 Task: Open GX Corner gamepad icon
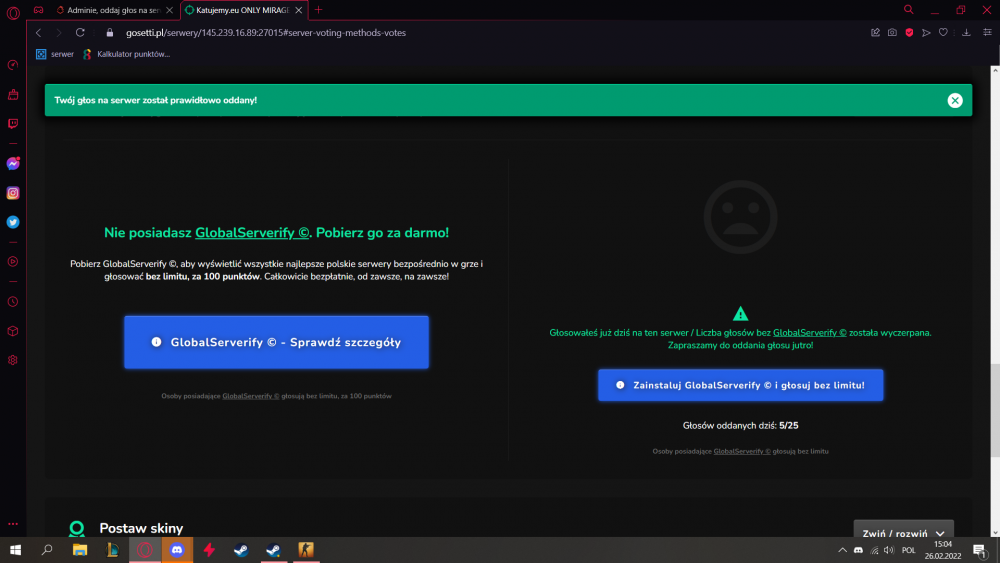tap(38, 10)
